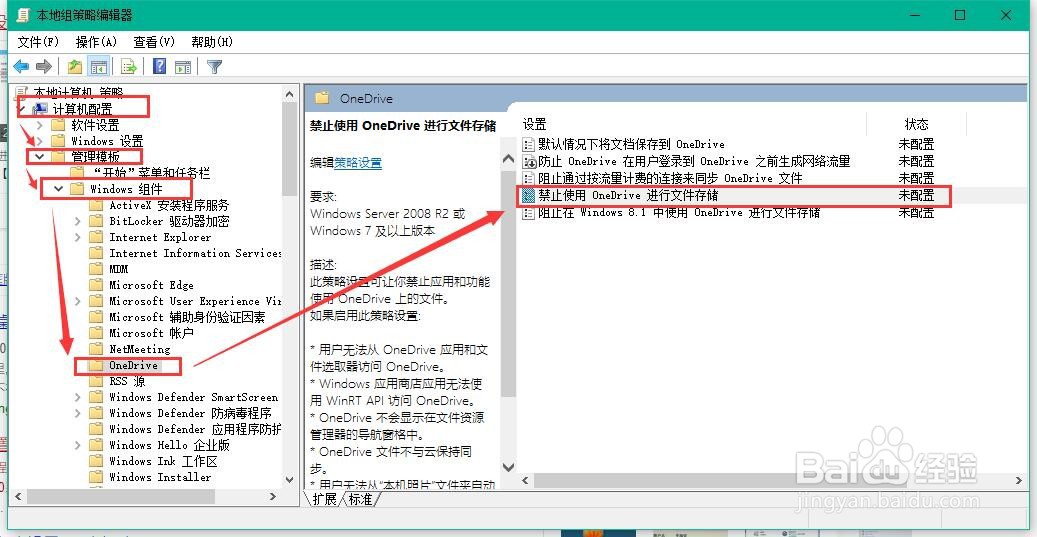Click the icon for 防止 OneDrive 在用户登录 policy
The image size is (1037, 537).
pos(528,161)
